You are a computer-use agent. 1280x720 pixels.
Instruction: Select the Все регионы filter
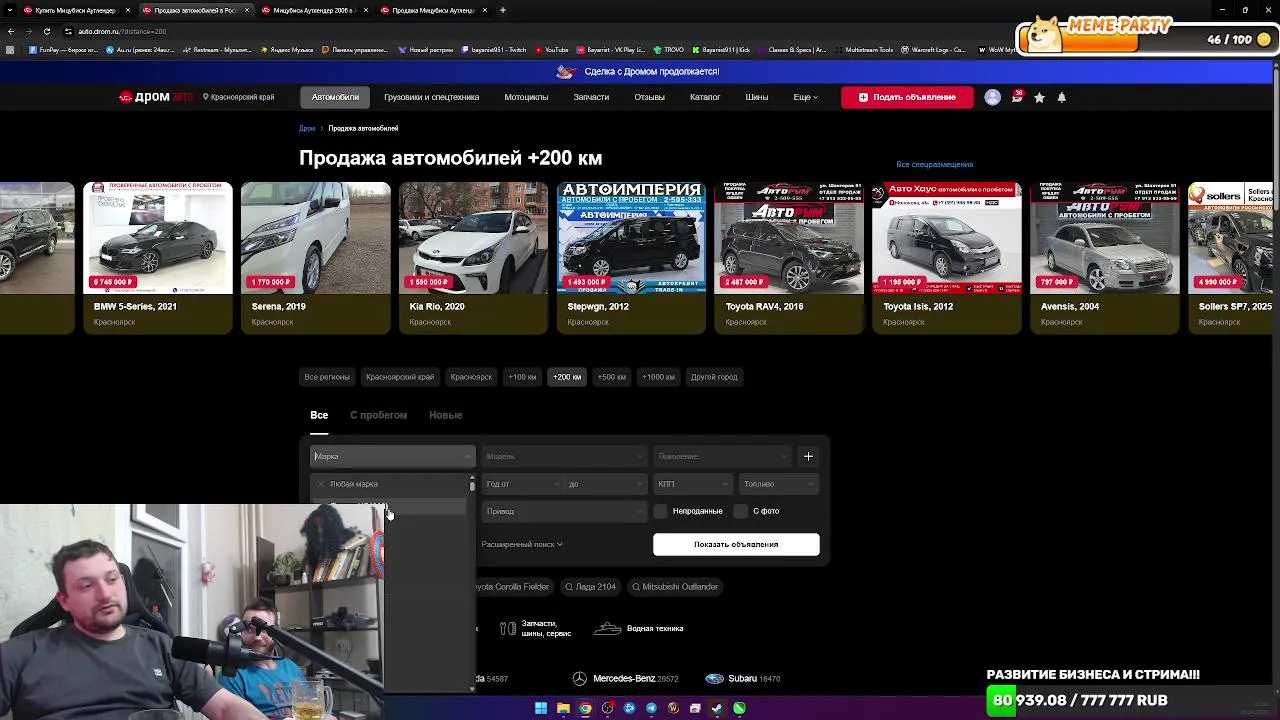coord(327,377)
